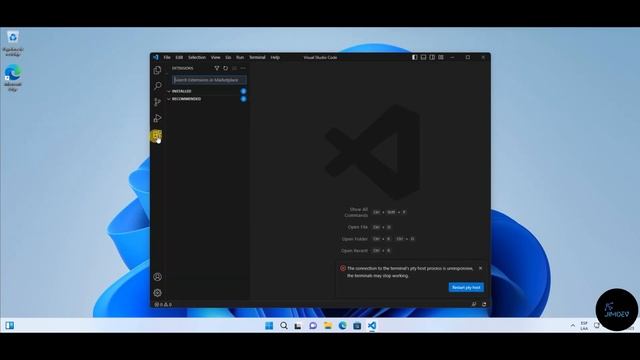The image size is (640, 360).
Task: Select the Microsoft Edge desktop shortcut
Action: pyautogui.click(x=13, y=78)
